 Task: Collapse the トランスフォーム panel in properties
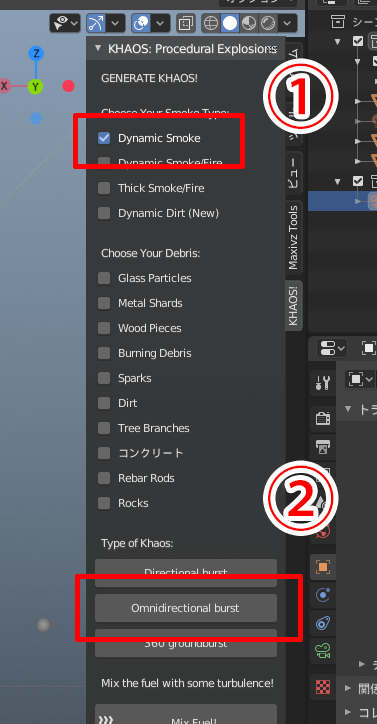pos(349,409)
